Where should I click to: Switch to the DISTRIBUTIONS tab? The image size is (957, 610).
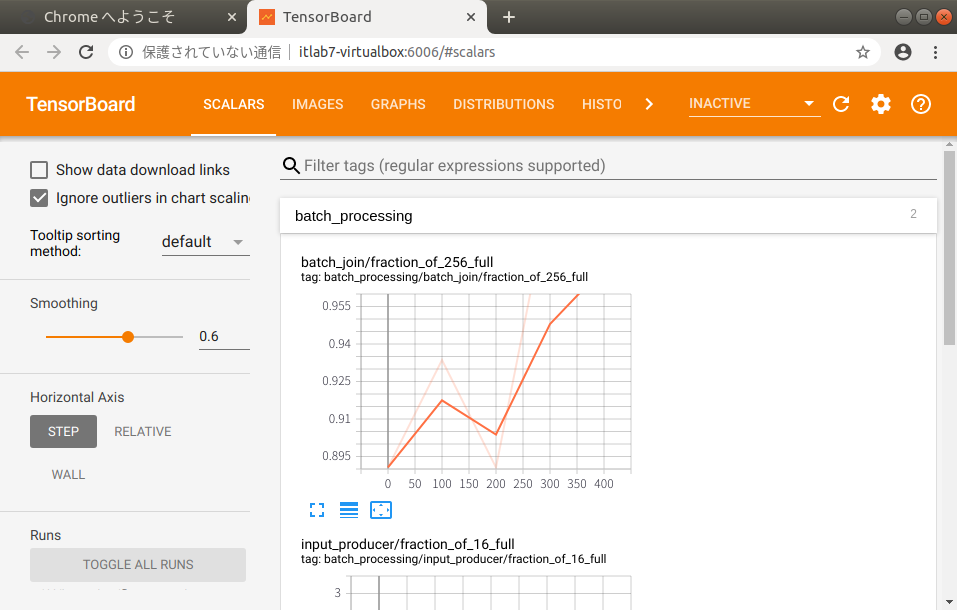504,104
